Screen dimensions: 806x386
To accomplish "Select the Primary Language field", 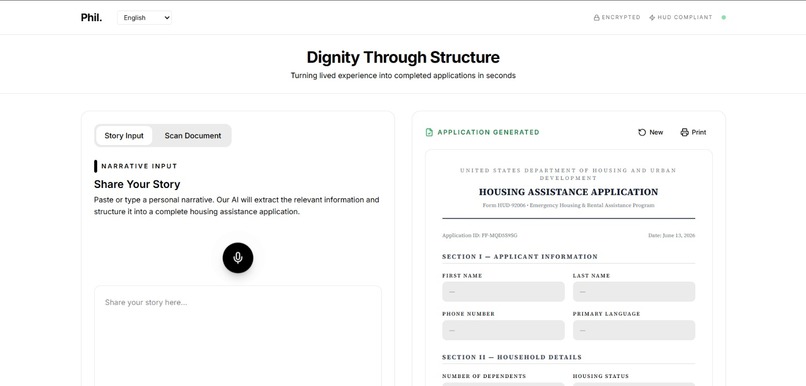I will 634,330.
